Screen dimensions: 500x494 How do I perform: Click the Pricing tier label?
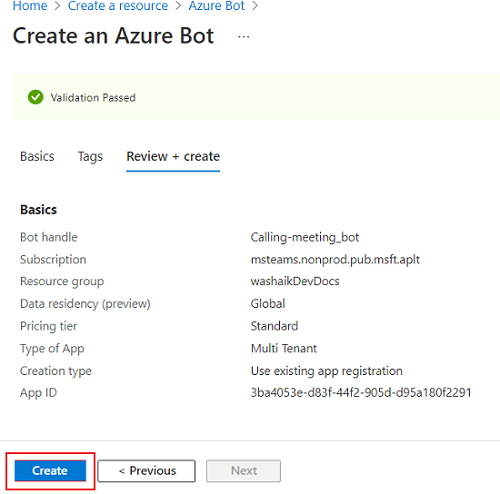click(49, 326)
